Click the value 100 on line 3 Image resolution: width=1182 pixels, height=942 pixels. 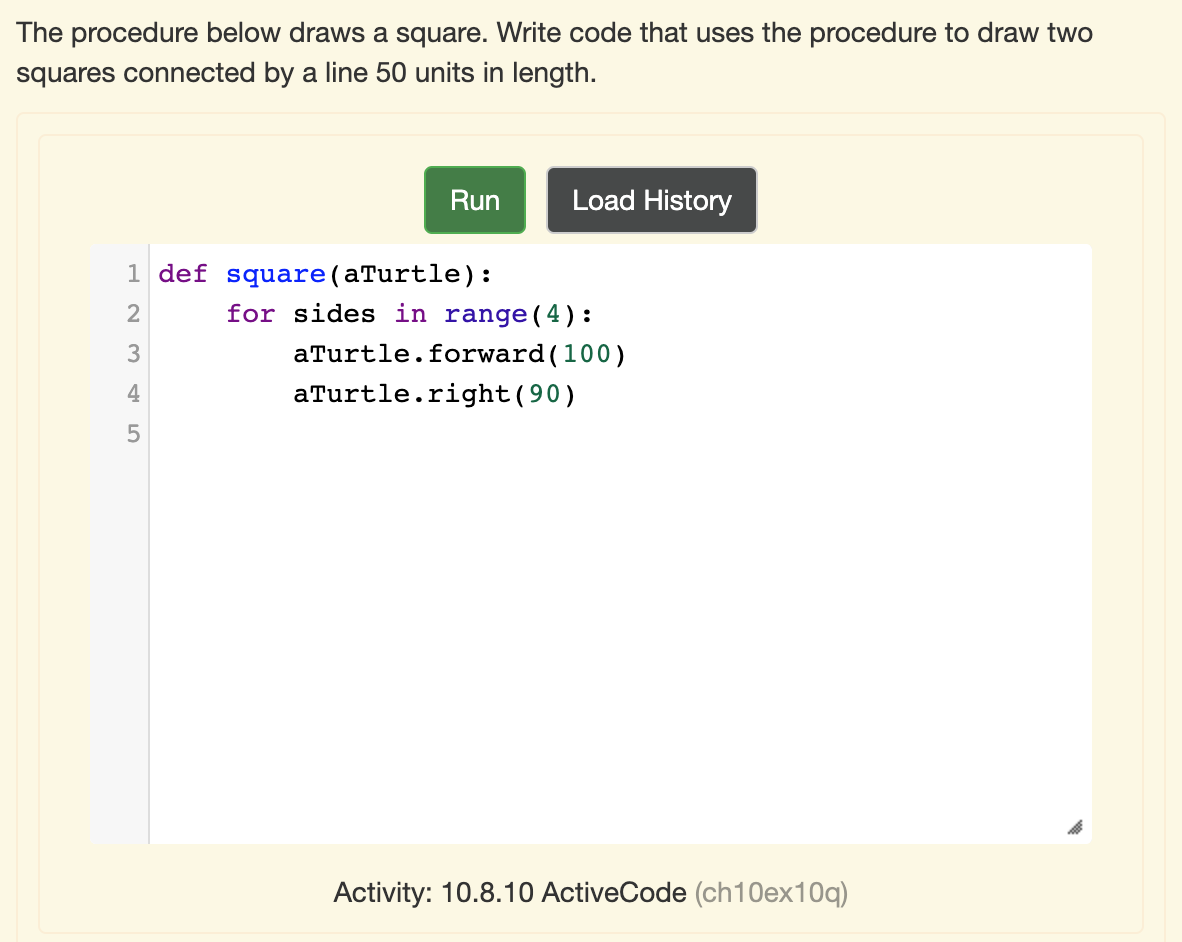[x=584, y=353]
